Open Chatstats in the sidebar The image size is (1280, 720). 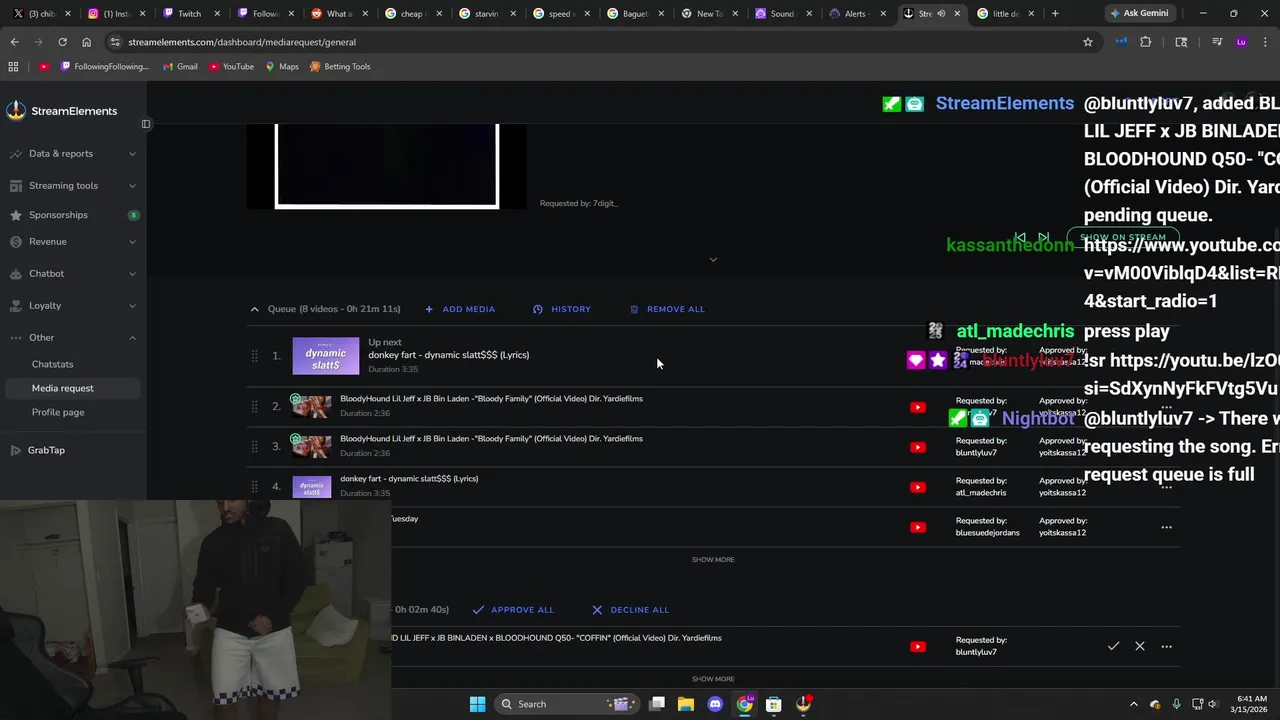tap(52, 364)
